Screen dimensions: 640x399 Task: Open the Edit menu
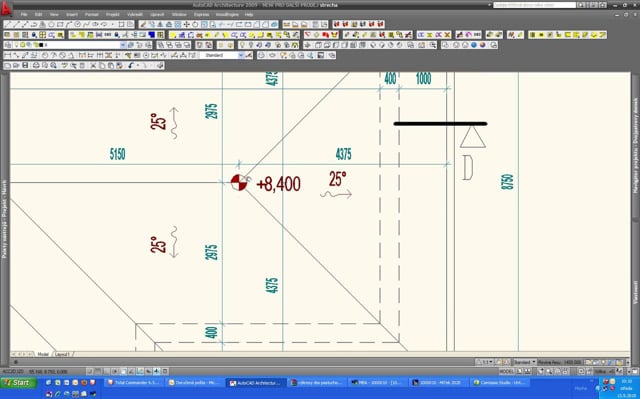[x=38, y=14]
